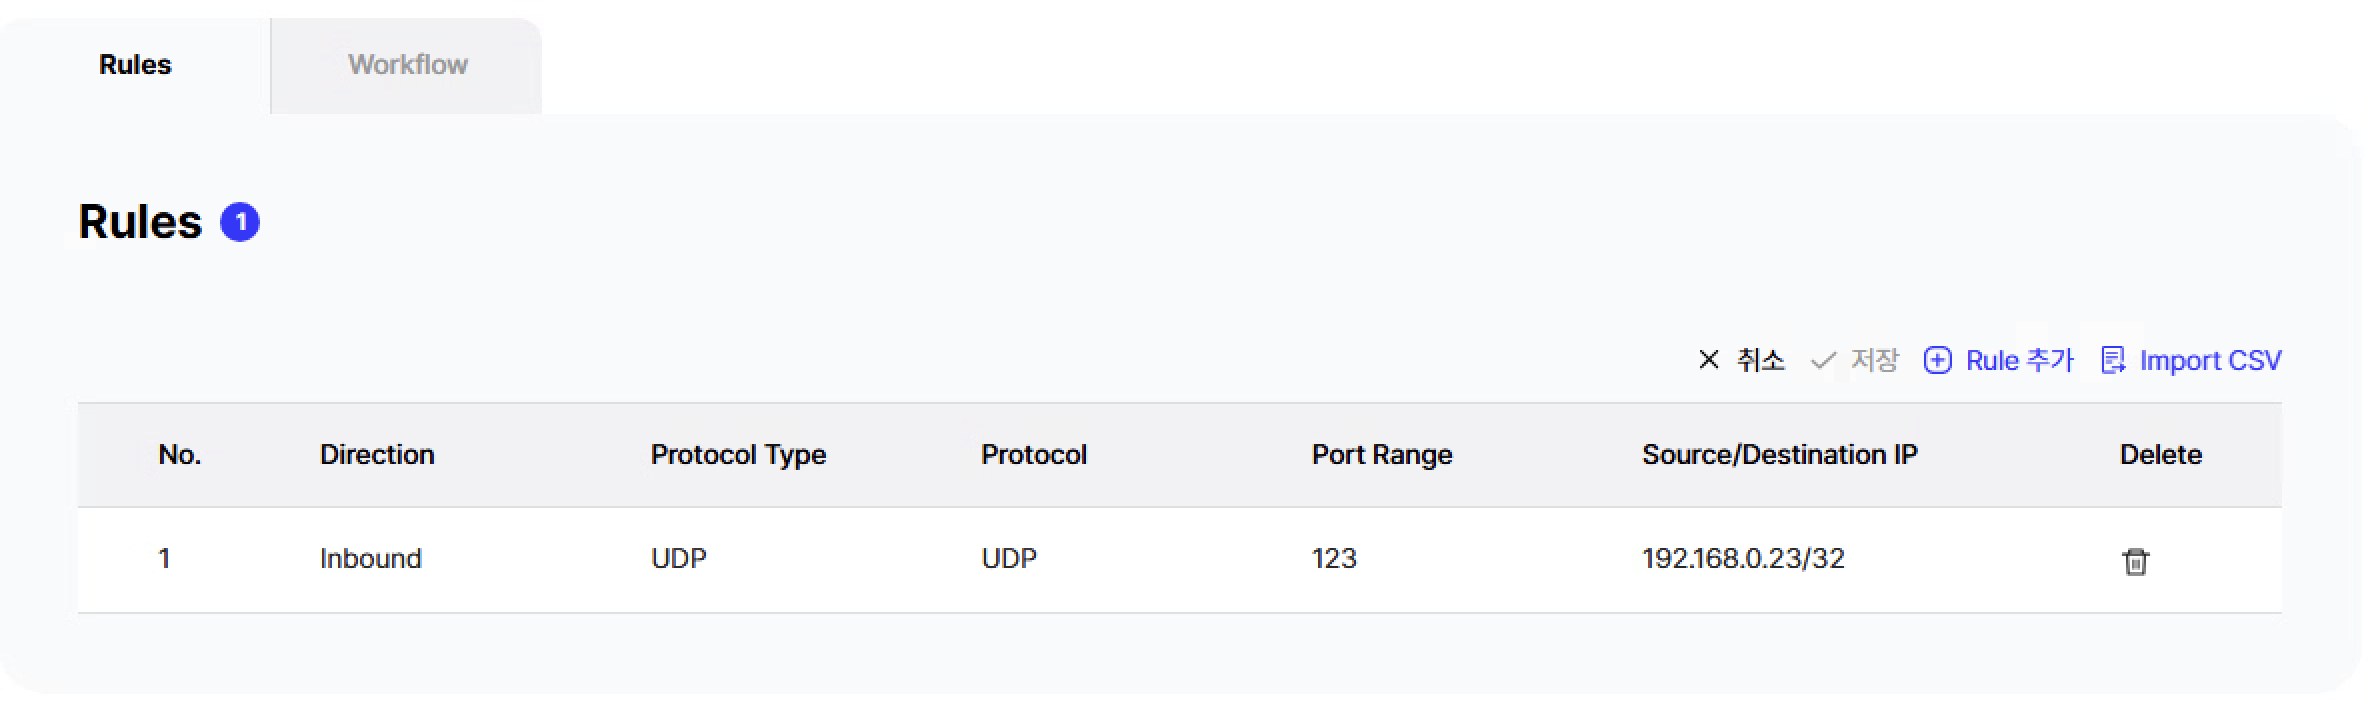Click the port range value 123
The height and width of the screenshot is (706, 2378).
click(1334, 558)
